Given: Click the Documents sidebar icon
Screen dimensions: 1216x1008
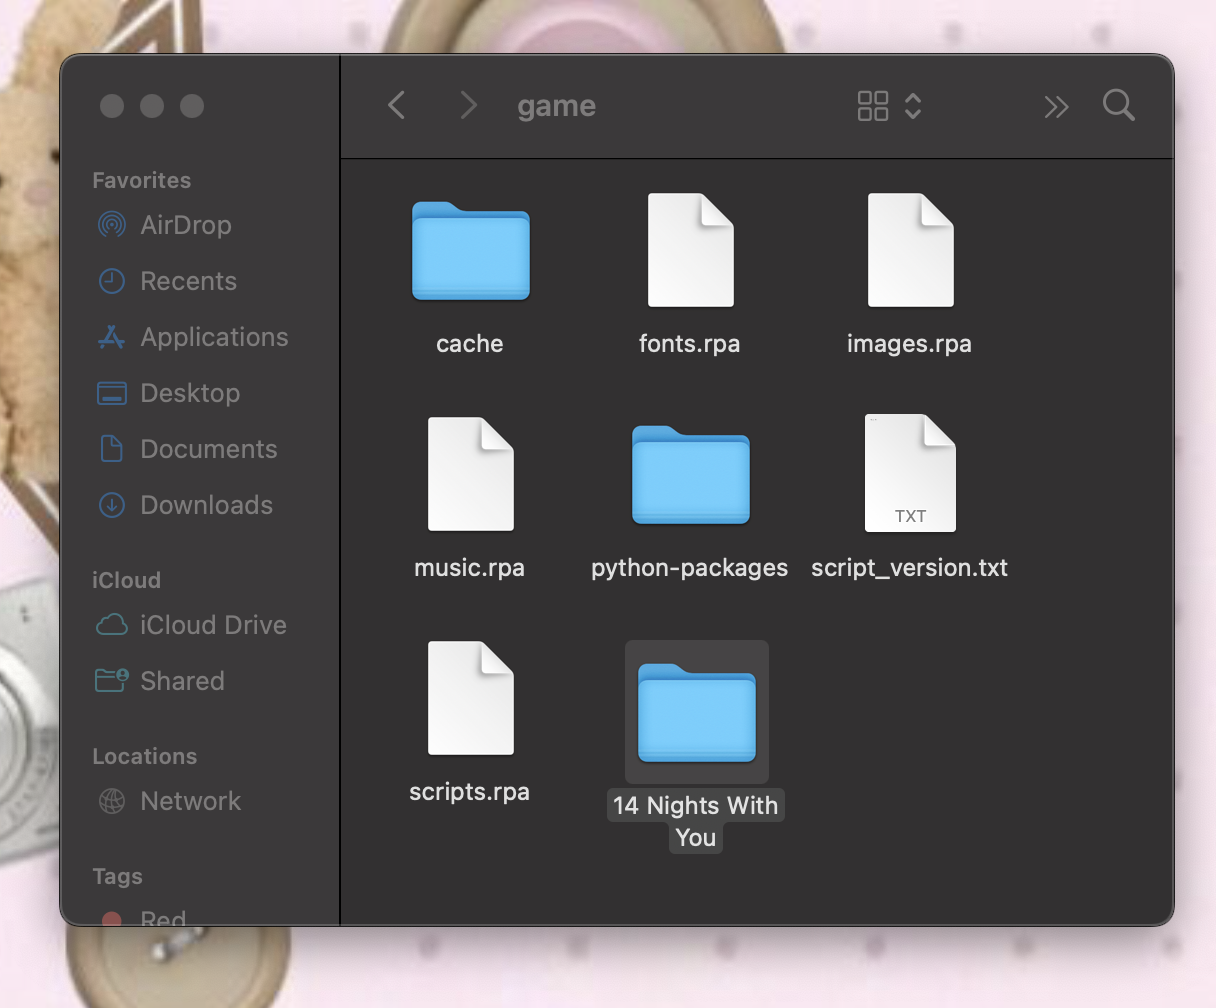Looking at the screenshot, I should click(x=112, y=449).
